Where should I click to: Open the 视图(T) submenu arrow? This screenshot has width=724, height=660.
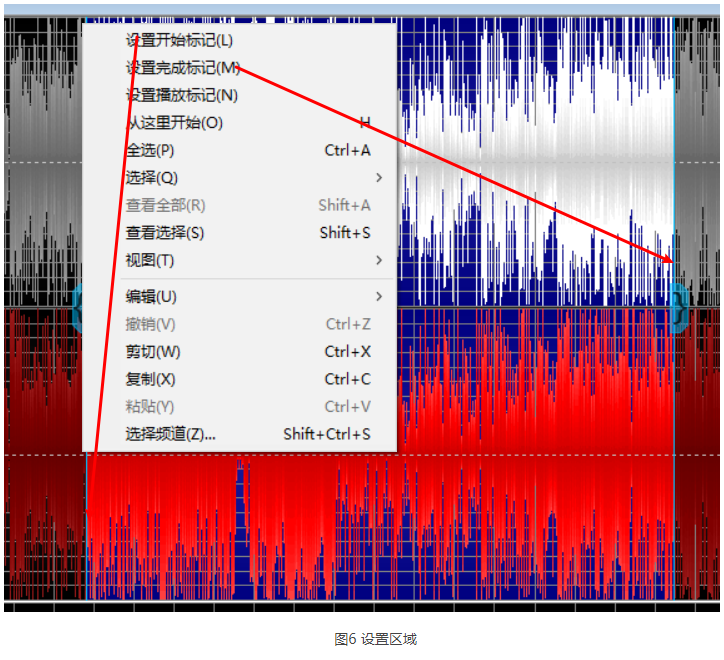[379, 261]
